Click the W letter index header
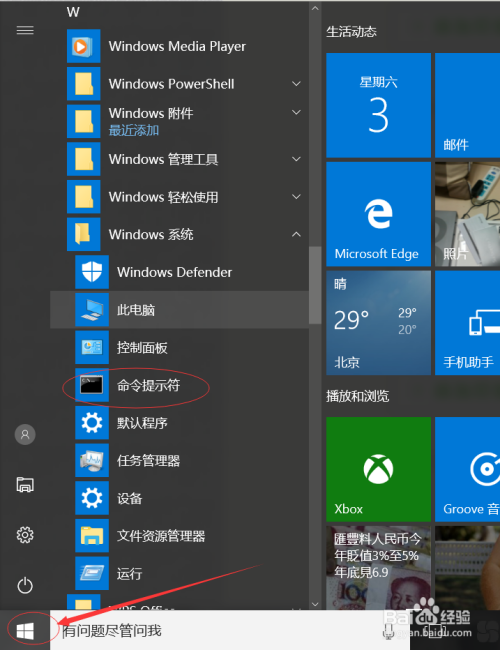 click(73, 12)
